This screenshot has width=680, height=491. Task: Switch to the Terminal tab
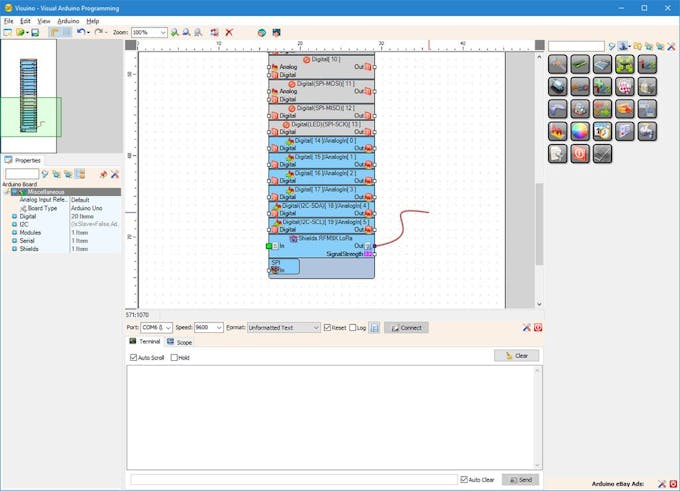pos(145,342)
